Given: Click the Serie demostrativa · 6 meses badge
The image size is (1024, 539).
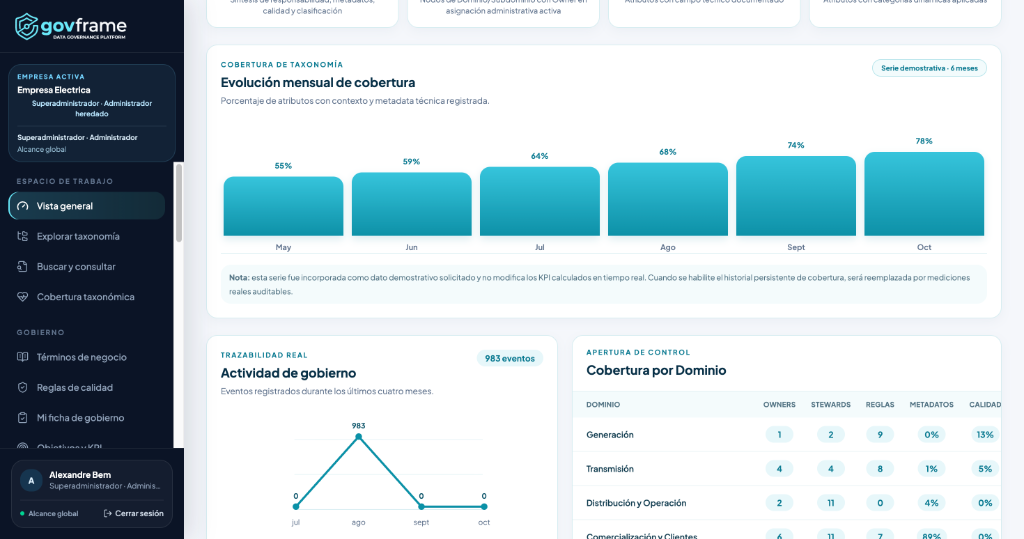Looking at the screenshot, I should [929, 68].
